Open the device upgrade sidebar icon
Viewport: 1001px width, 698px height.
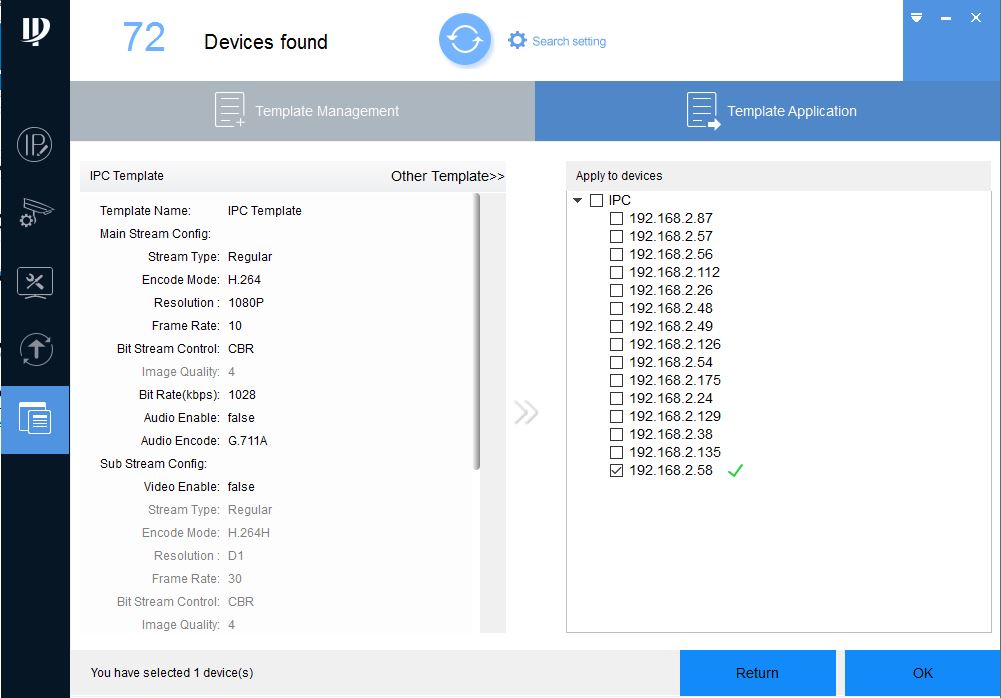[35, 350]
